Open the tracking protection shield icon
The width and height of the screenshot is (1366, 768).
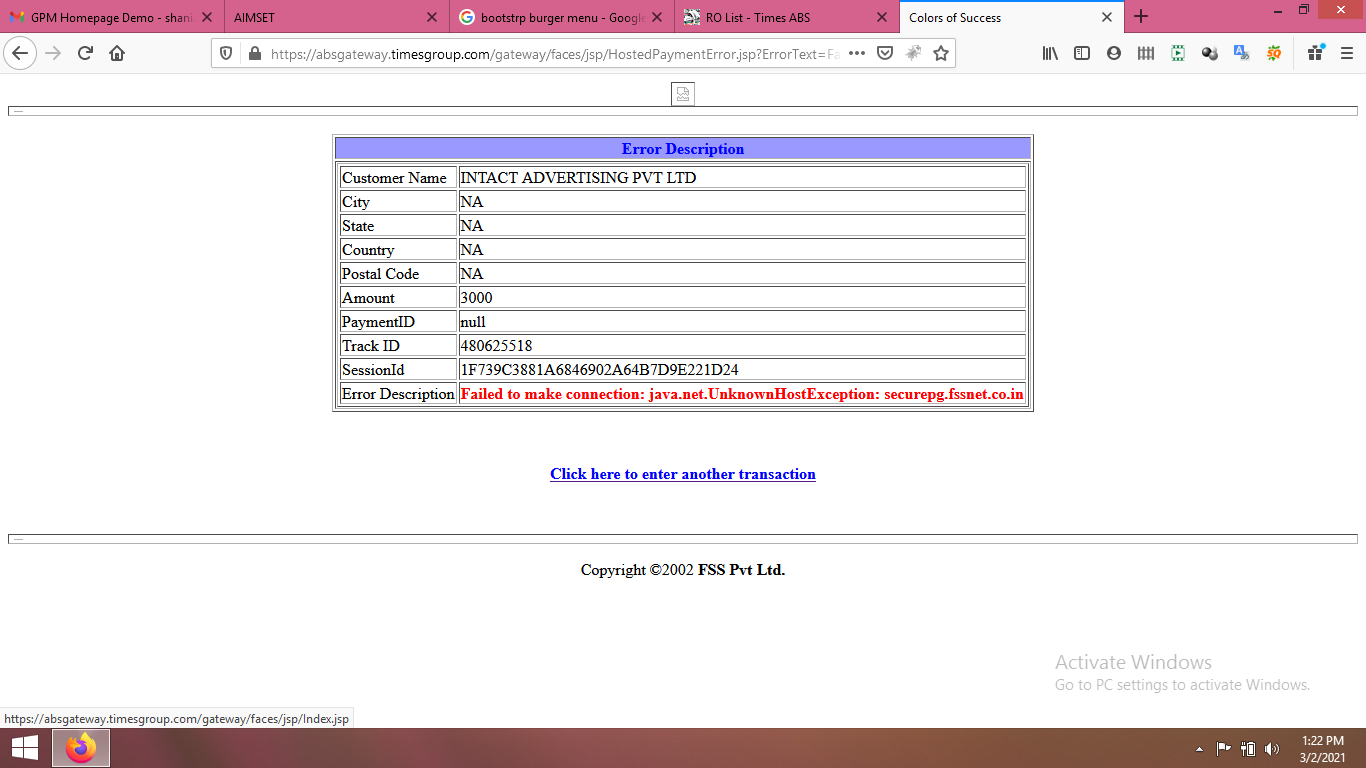pos(227,54)
